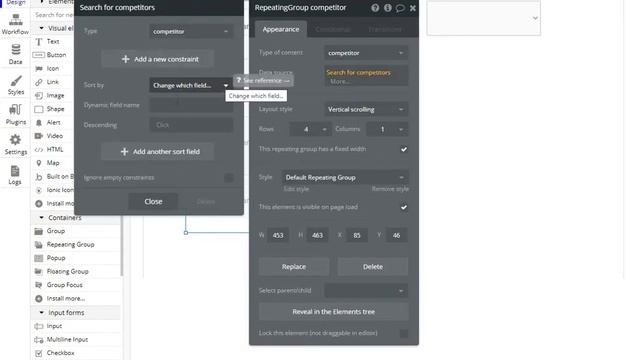Select the Group container icon
640x360 pixels.
pos(39,231)
